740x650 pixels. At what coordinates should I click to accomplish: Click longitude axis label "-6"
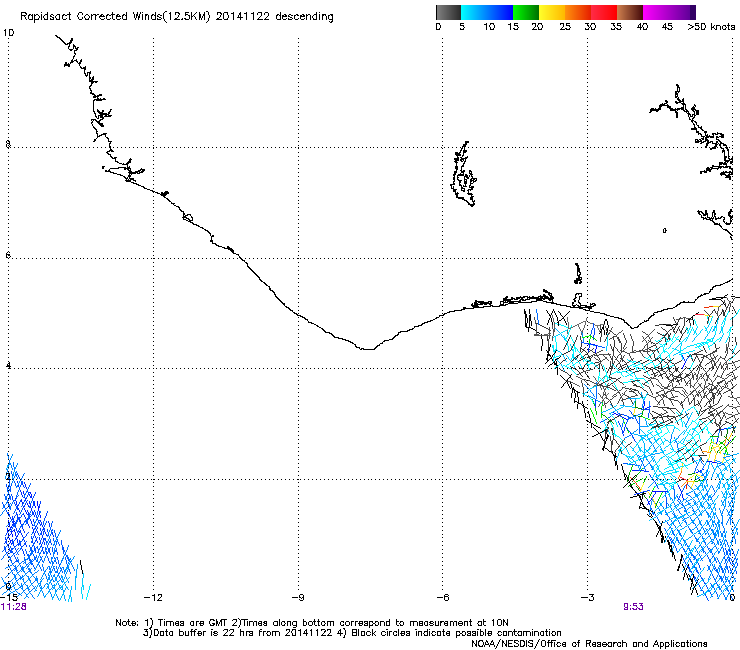tap(443, 598)
